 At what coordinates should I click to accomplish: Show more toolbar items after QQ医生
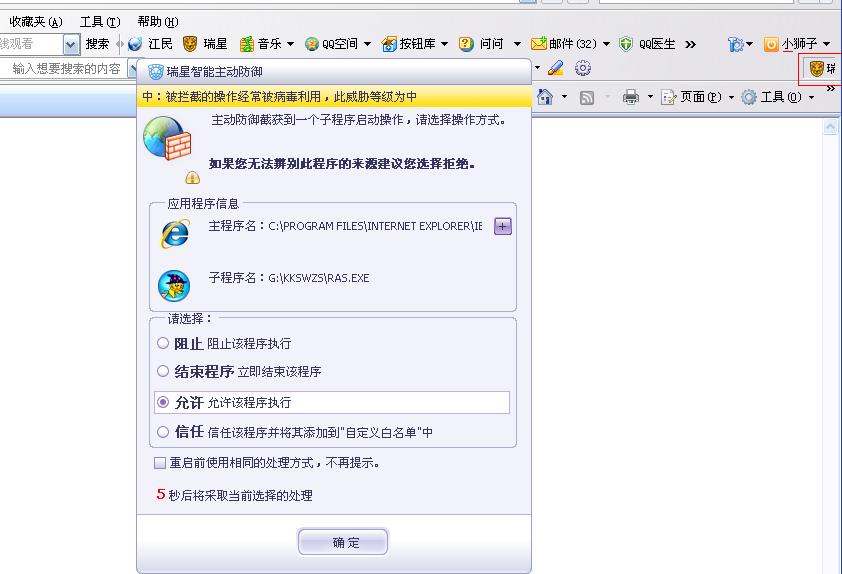click(691, 45)
